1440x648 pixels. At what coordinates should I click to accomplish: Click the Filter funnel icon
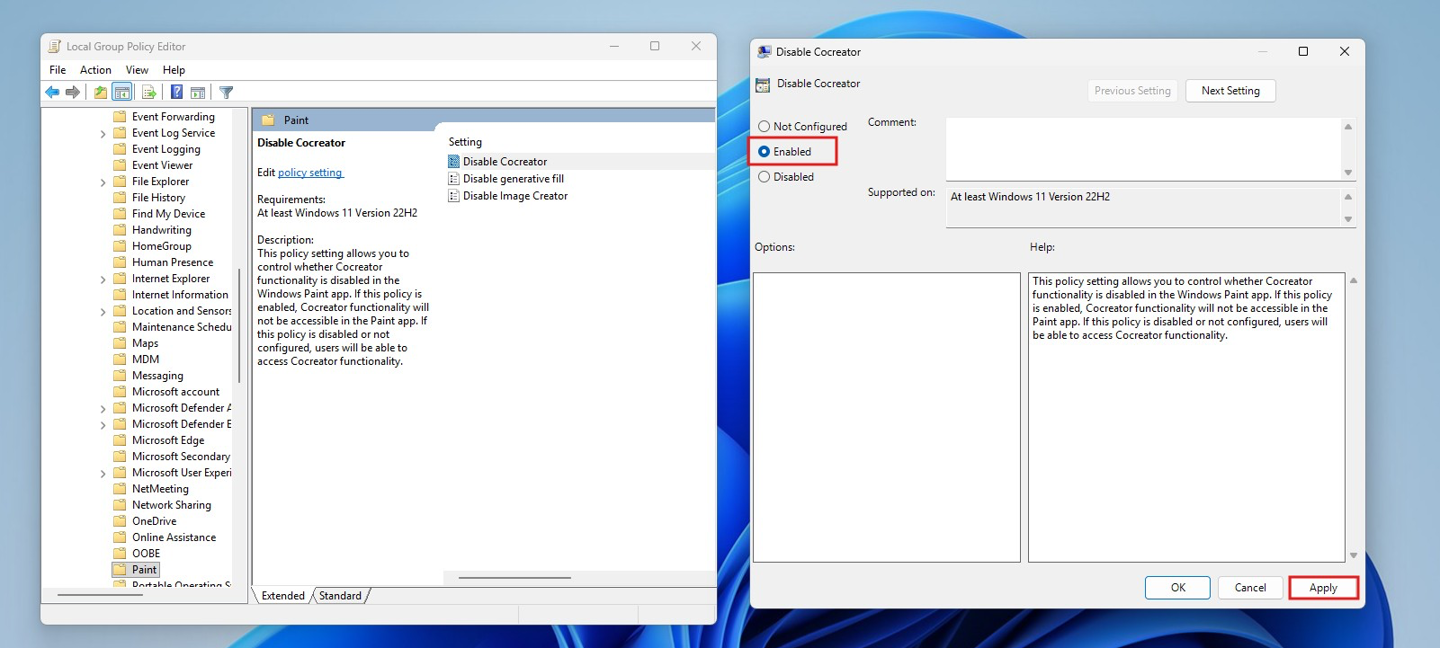(226, 92)
